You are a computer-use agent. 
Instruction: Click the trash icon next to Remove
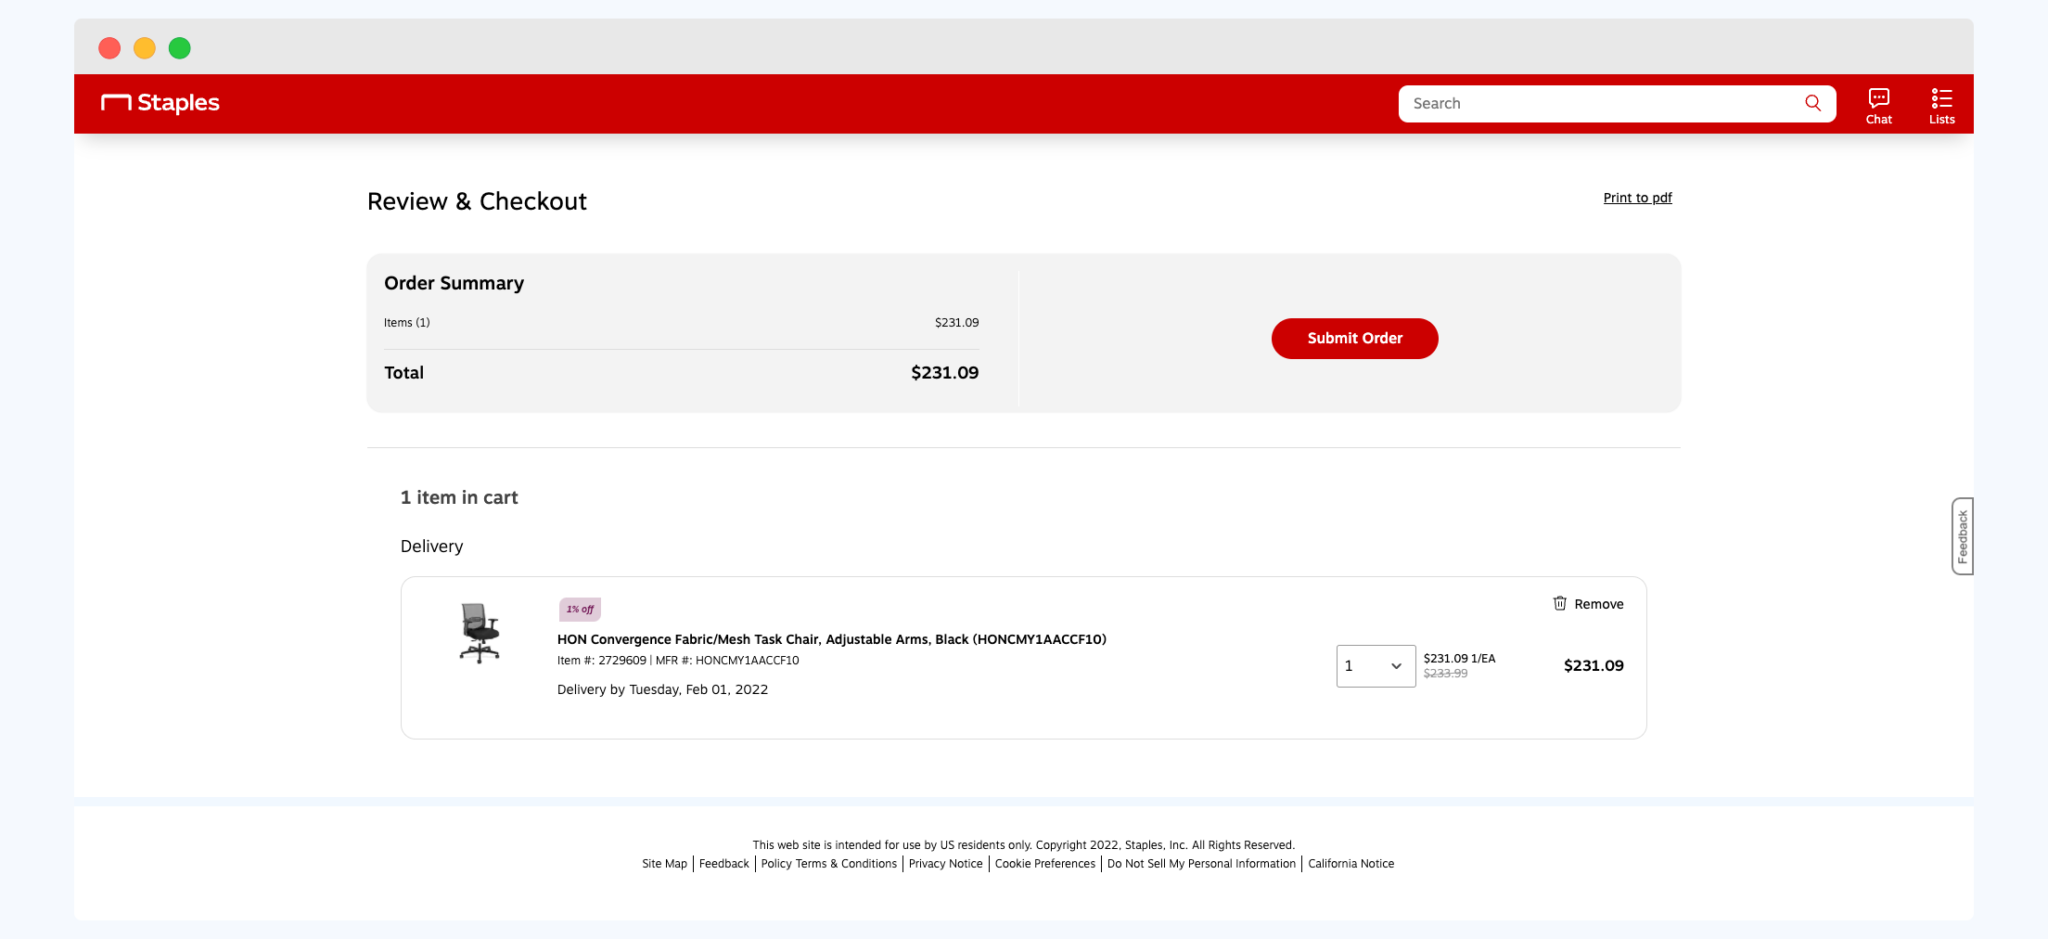click(x=1559, y=603)
